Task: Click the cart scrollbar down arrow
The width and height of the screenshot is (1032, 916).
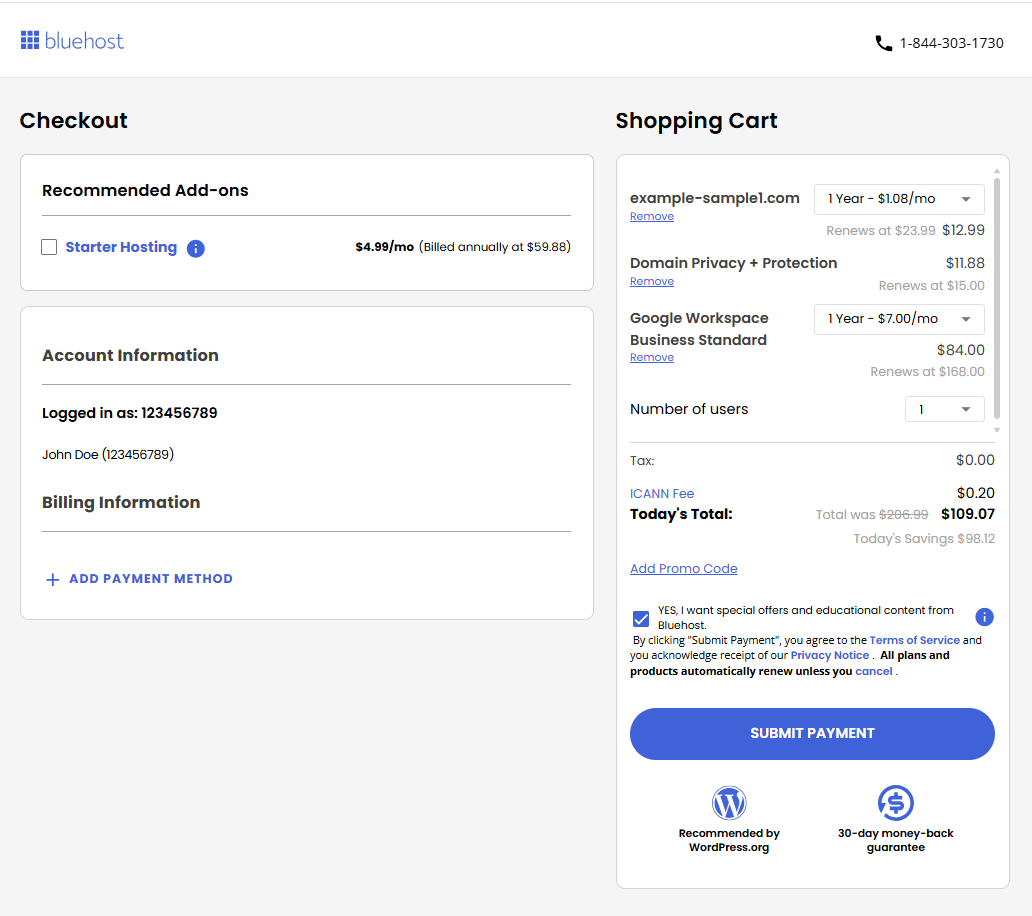Action: (x=996, y=430)
